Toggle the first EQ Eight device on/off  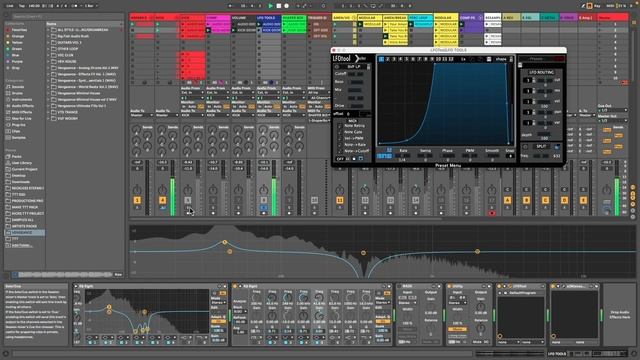pyautogui.click(x=76, y=287)
